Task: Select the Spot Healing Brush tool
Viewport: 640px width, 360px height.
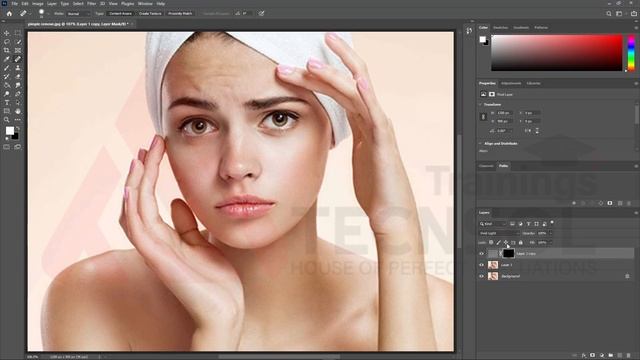Action: [18, 59]
